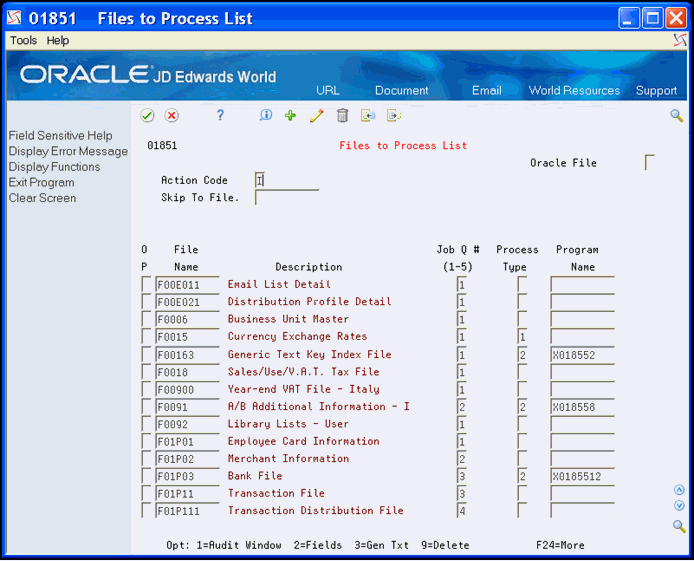Open the blue question mark help icon
The image size is (694, 561).
coord(220,116)
